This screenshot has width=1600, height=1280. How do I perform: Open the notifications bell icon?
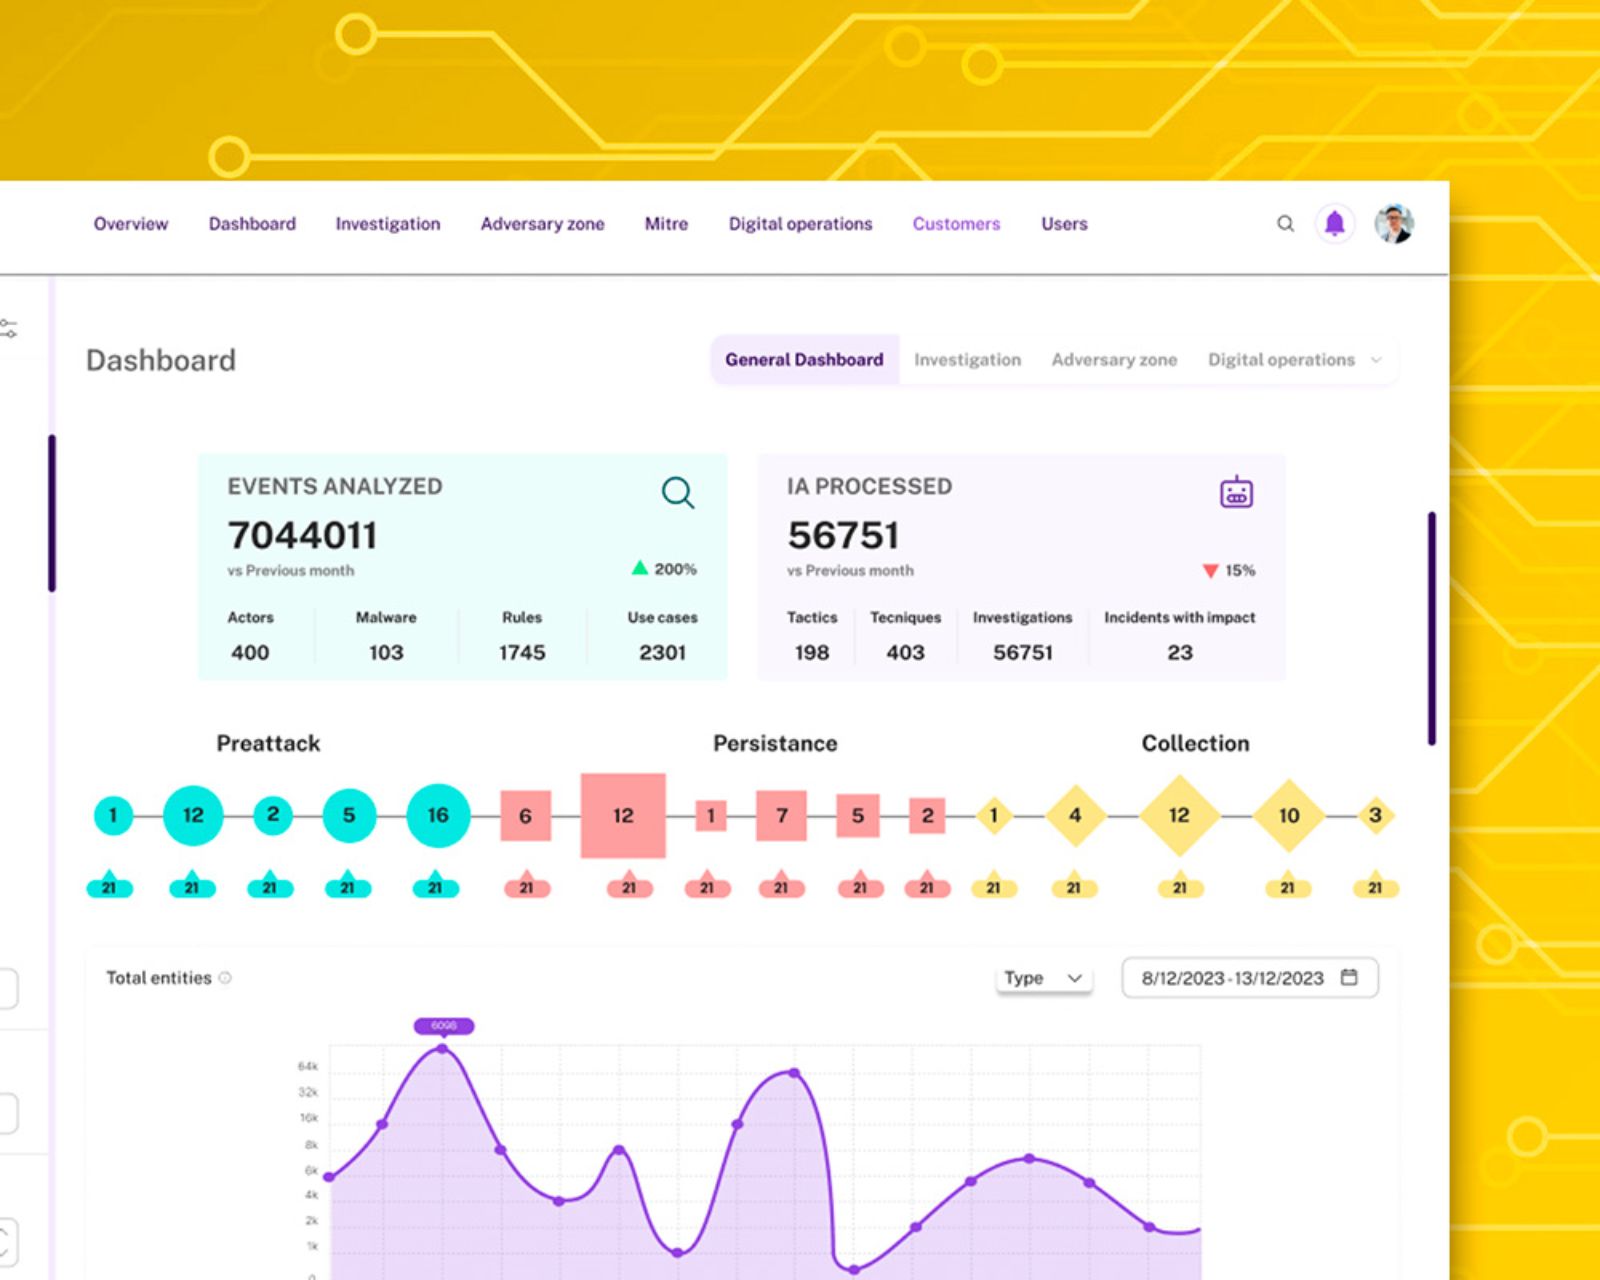coord(1334,224)
